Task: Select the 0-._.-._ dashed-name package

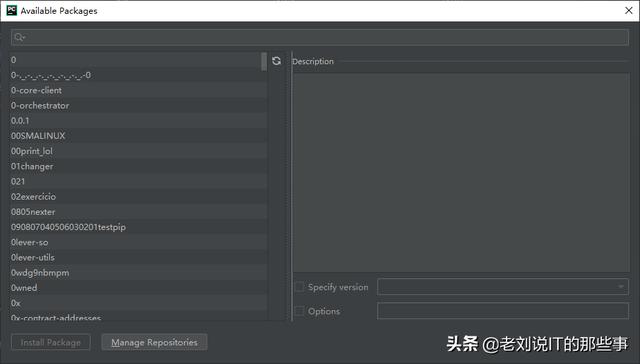Action: 138,75
